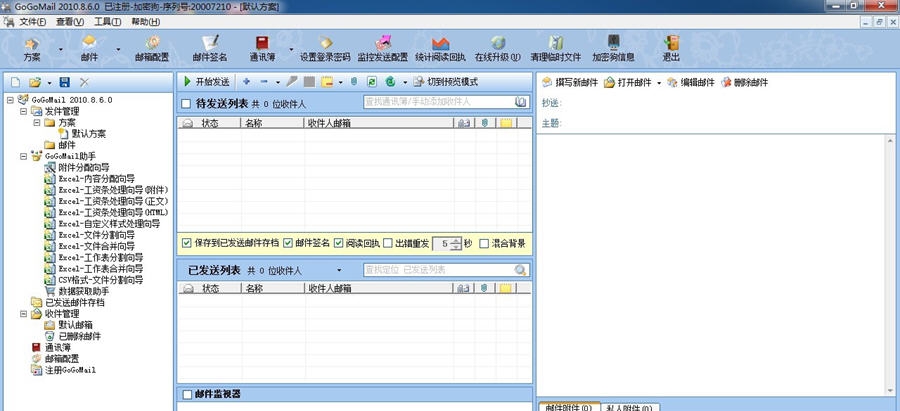
Task: Open dropdown beside the minus icon
Action: point(278,83)
